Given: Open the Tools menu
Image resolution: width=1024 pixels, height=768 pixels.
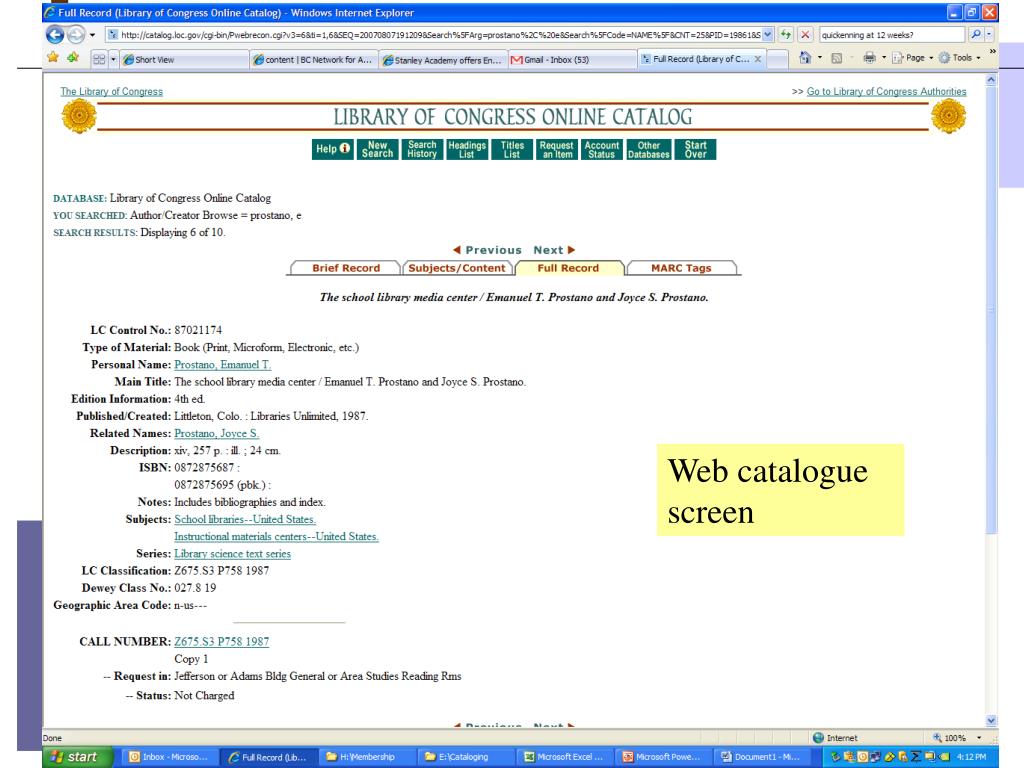Looking at the screenshot, I should coord(960,58).
